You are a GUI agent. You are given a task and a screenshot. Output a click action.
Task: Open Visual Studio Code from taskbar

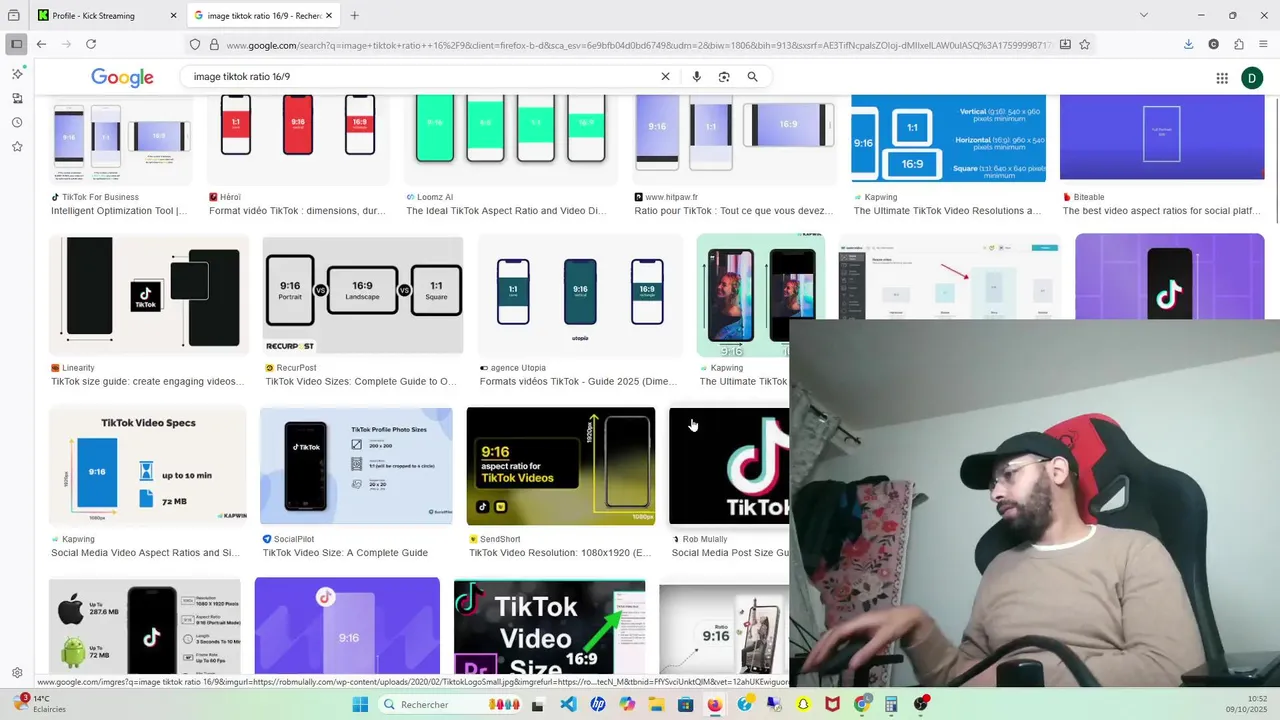(x=568, y=704)
